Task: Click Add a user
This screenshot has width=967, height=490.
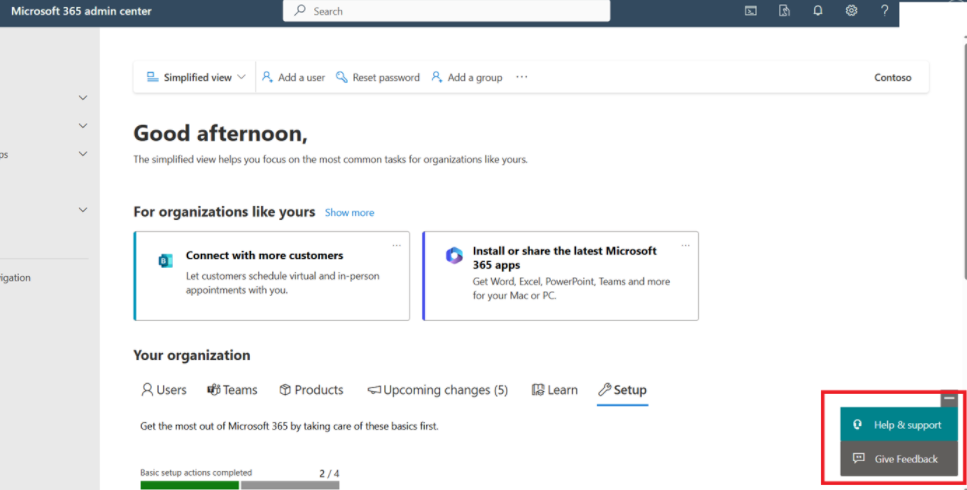Action: point(294,77)
